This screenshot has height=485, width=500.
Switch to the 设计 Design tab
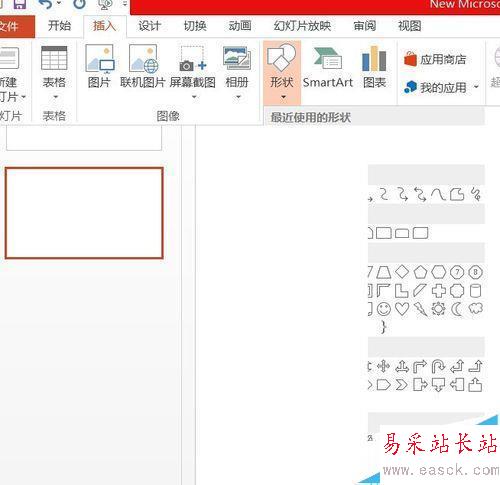(150, 26)
